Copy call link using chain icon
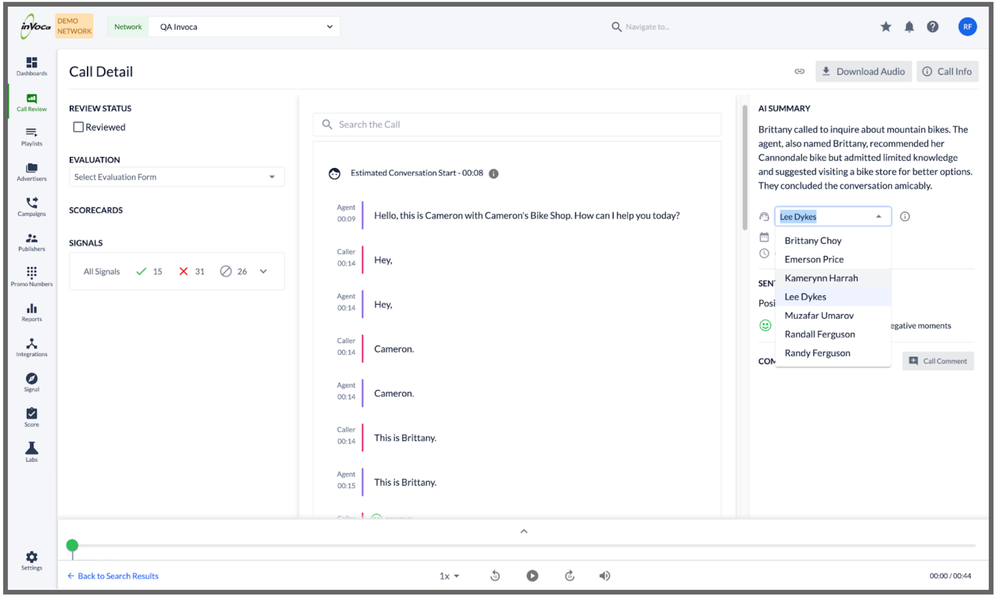This screenshot has width=999, height=598. coord(799,72)
